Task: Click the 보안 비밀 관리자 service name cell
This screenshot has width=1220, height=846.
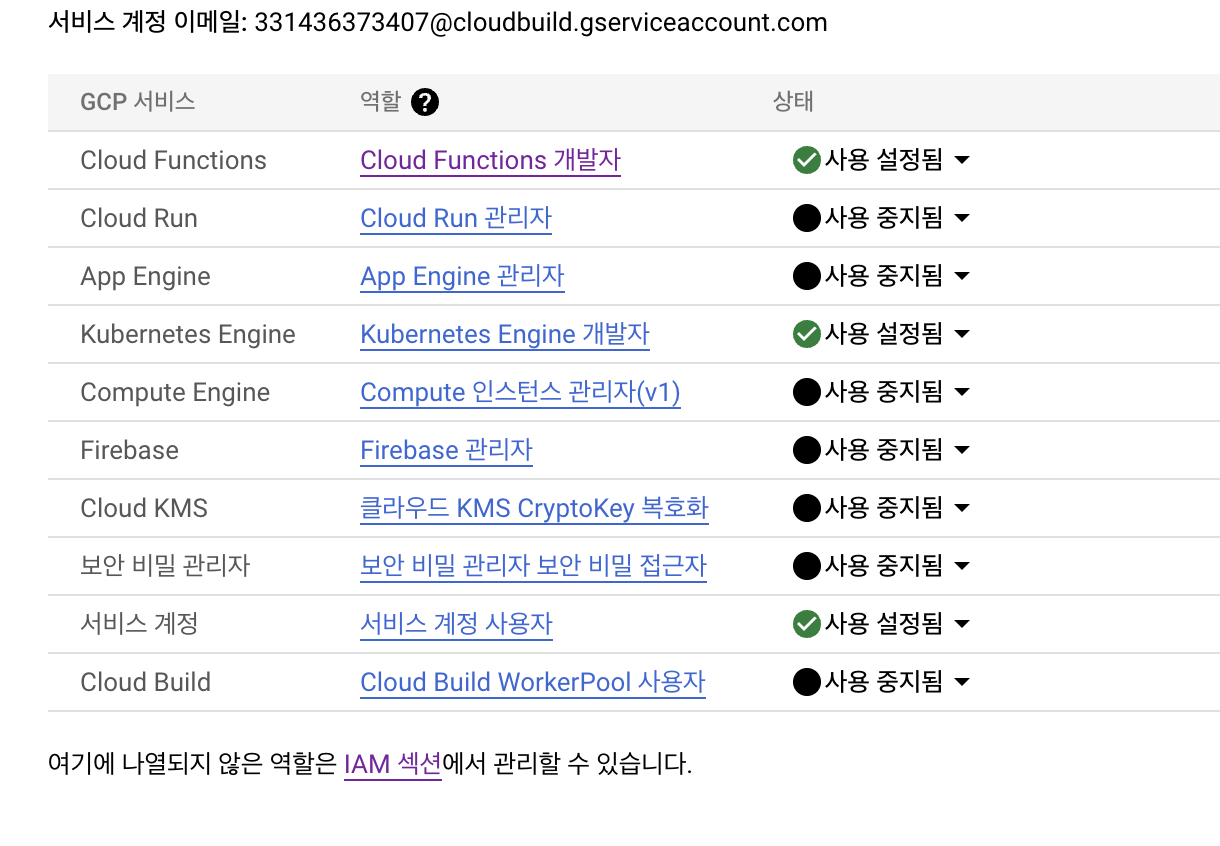Action: coord(165,566)
